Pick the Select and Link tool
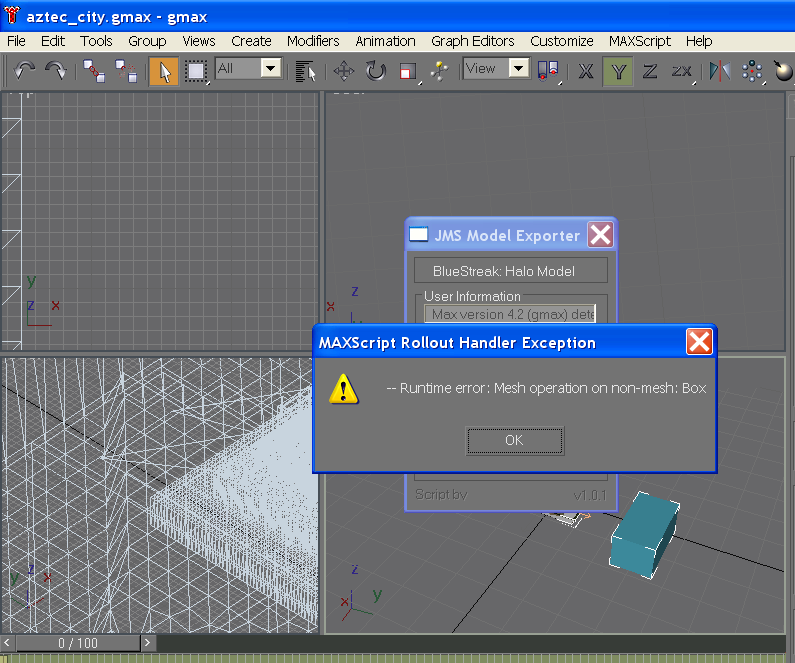Screen dimensions: 795x663 click(x=94, y=70)
